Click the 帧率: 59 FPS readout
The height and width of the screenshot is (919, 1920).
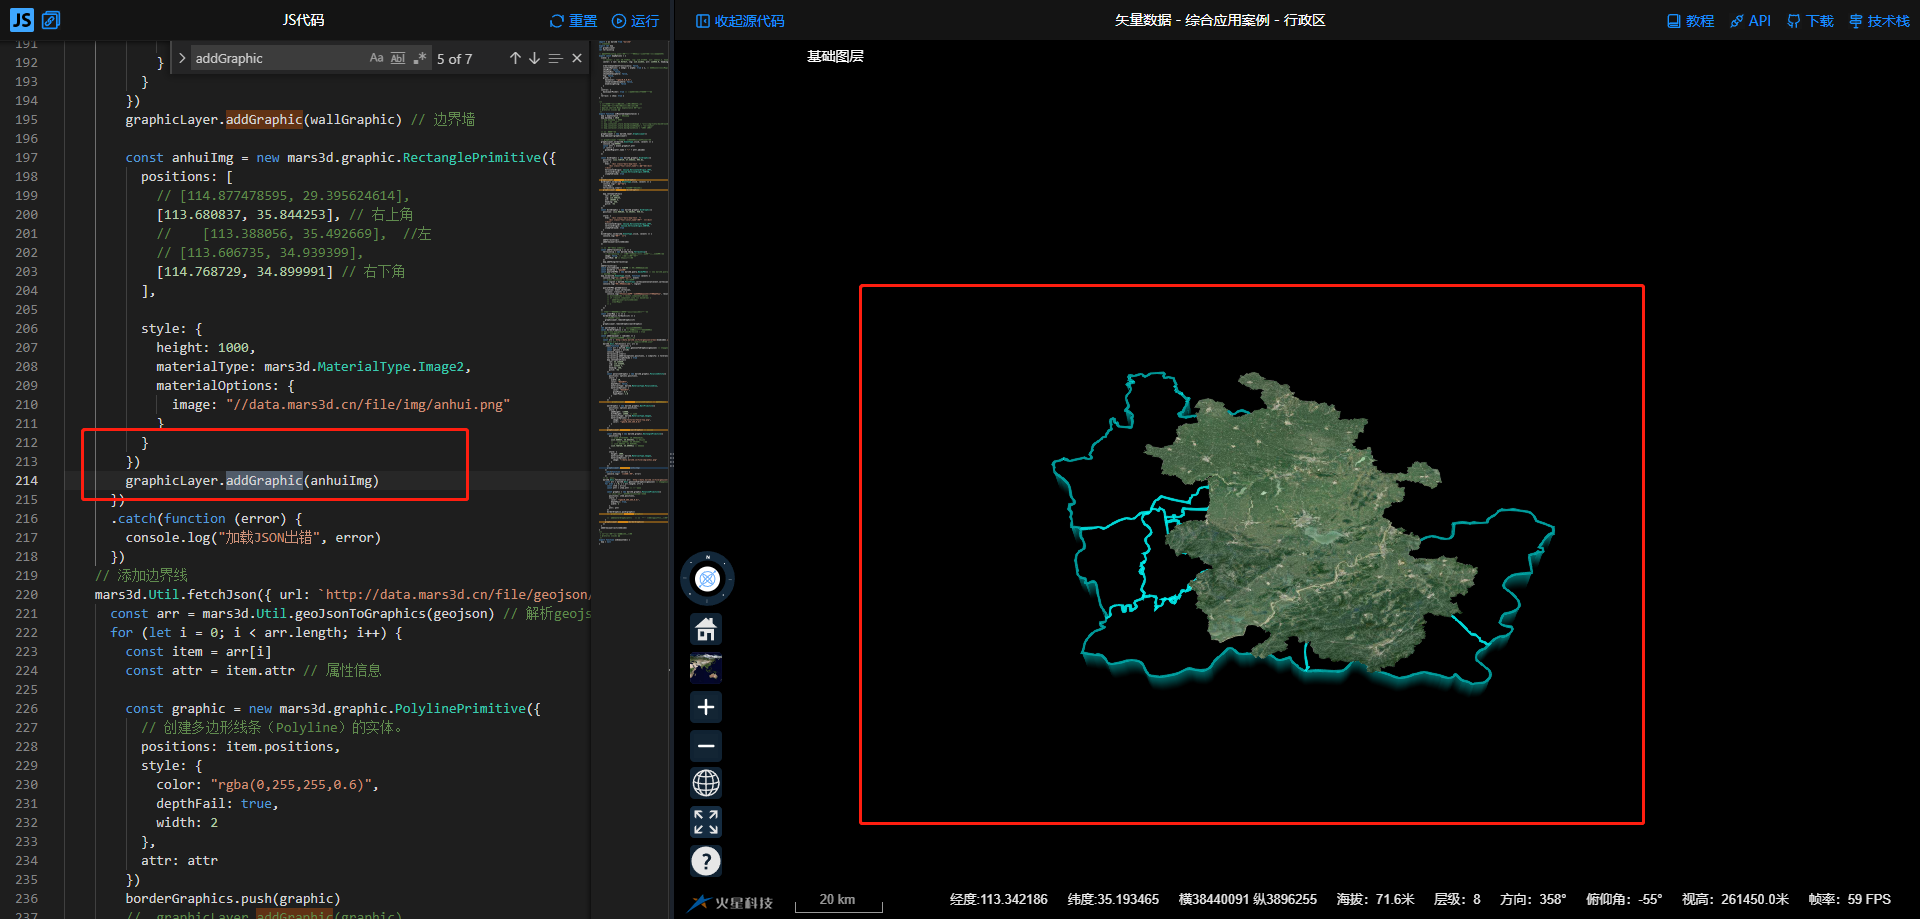pyautogui.click(x=1849, y=900)
